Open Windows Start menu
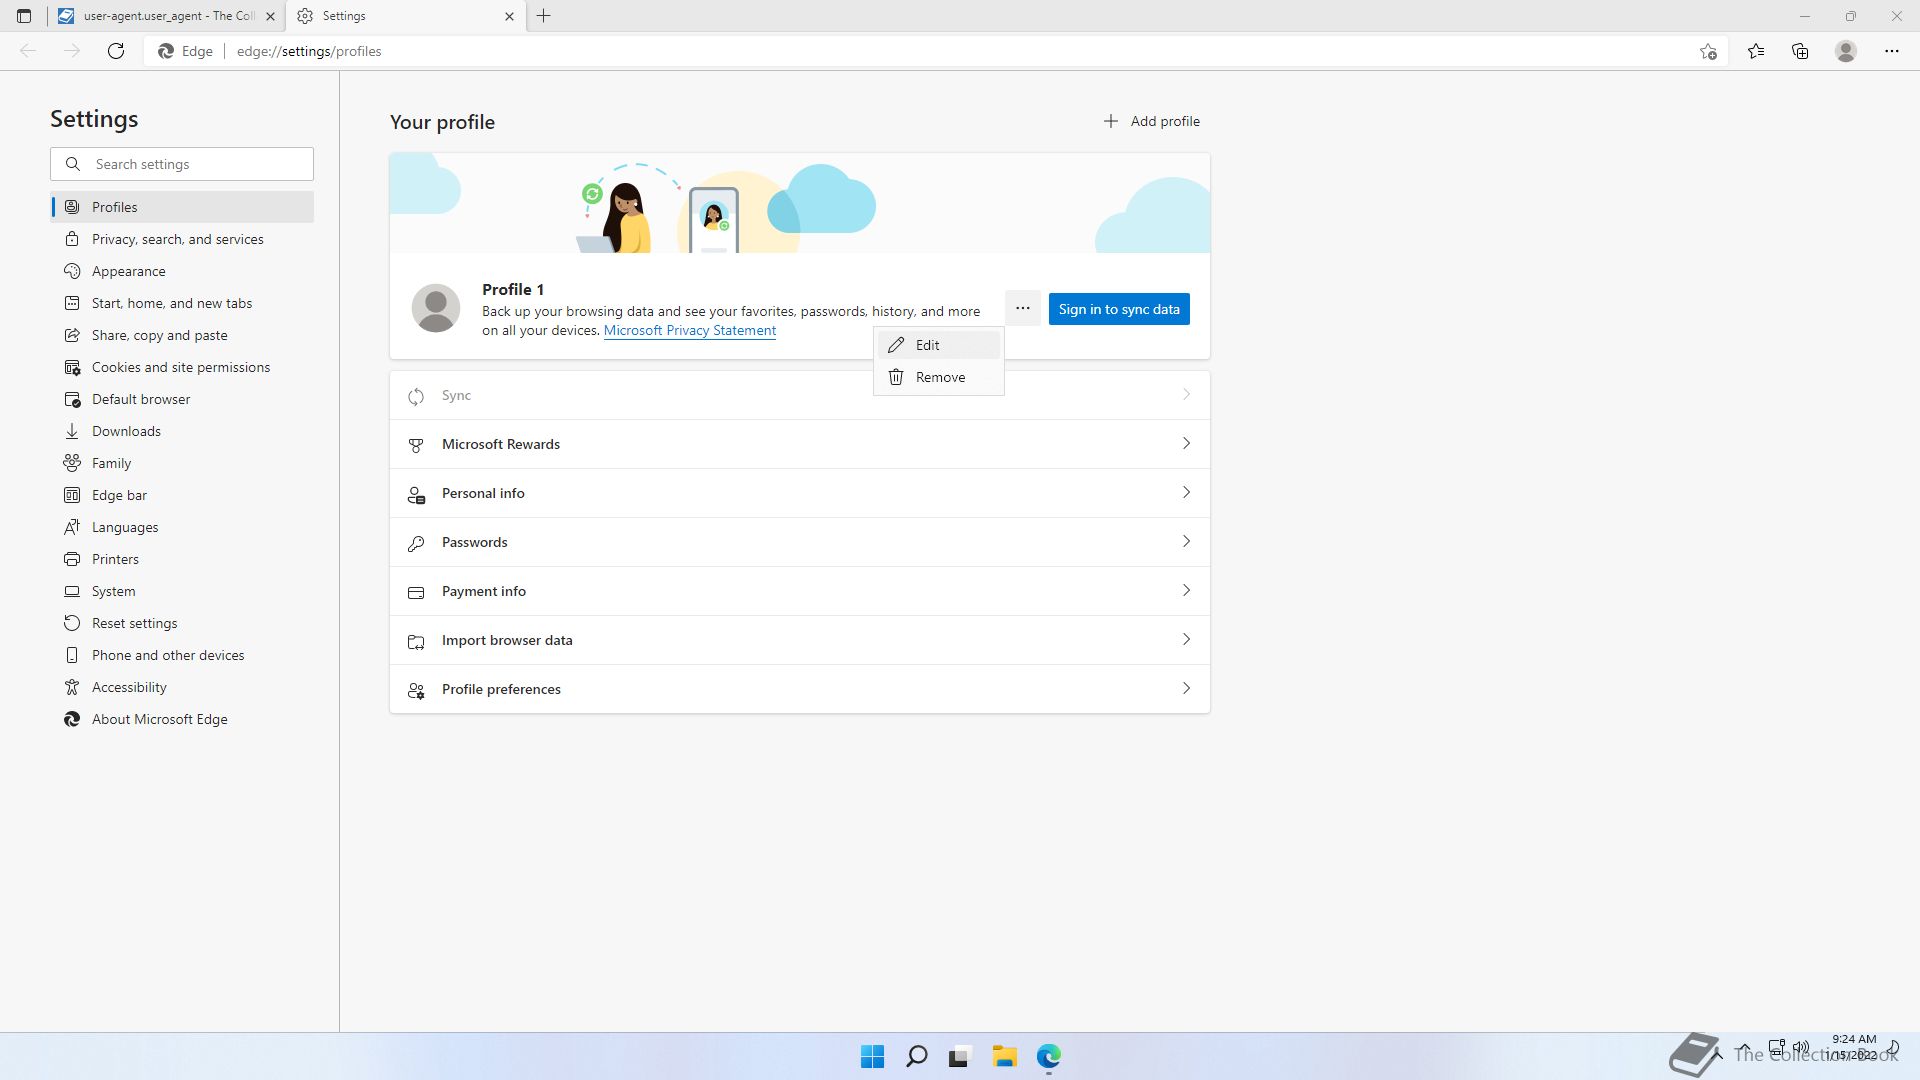1920x1080 pixels. click(x=872, y=1056)
